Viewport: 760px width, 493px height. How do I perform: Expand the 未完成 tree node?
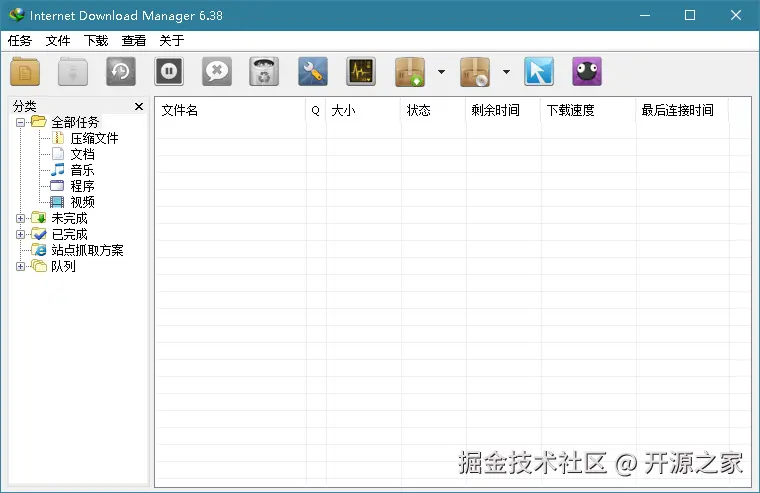click(x=20, y=218)
